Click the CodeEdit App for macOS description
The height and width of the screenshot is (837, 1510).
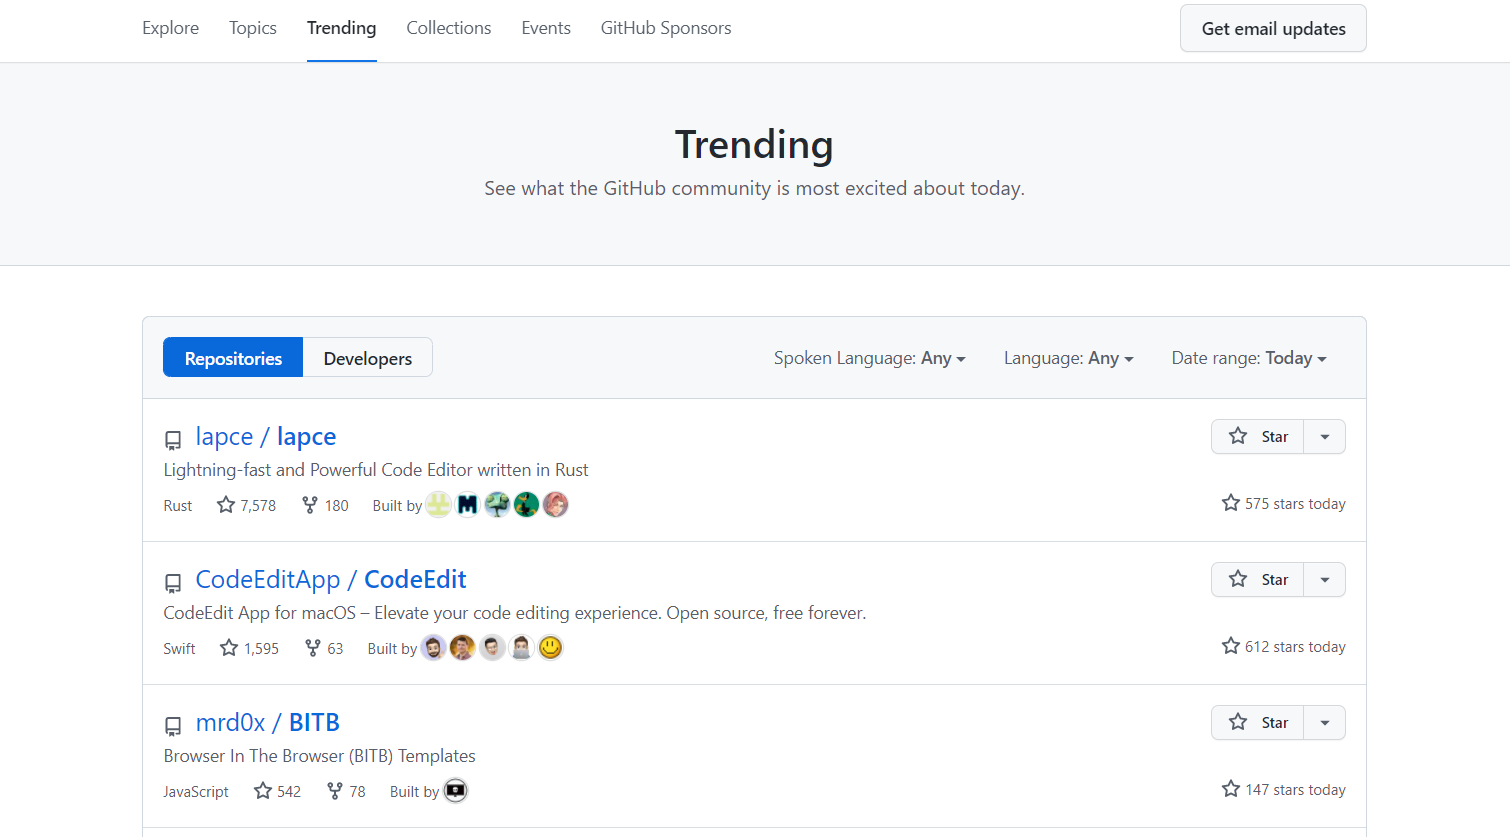click(x=515, y=612)
